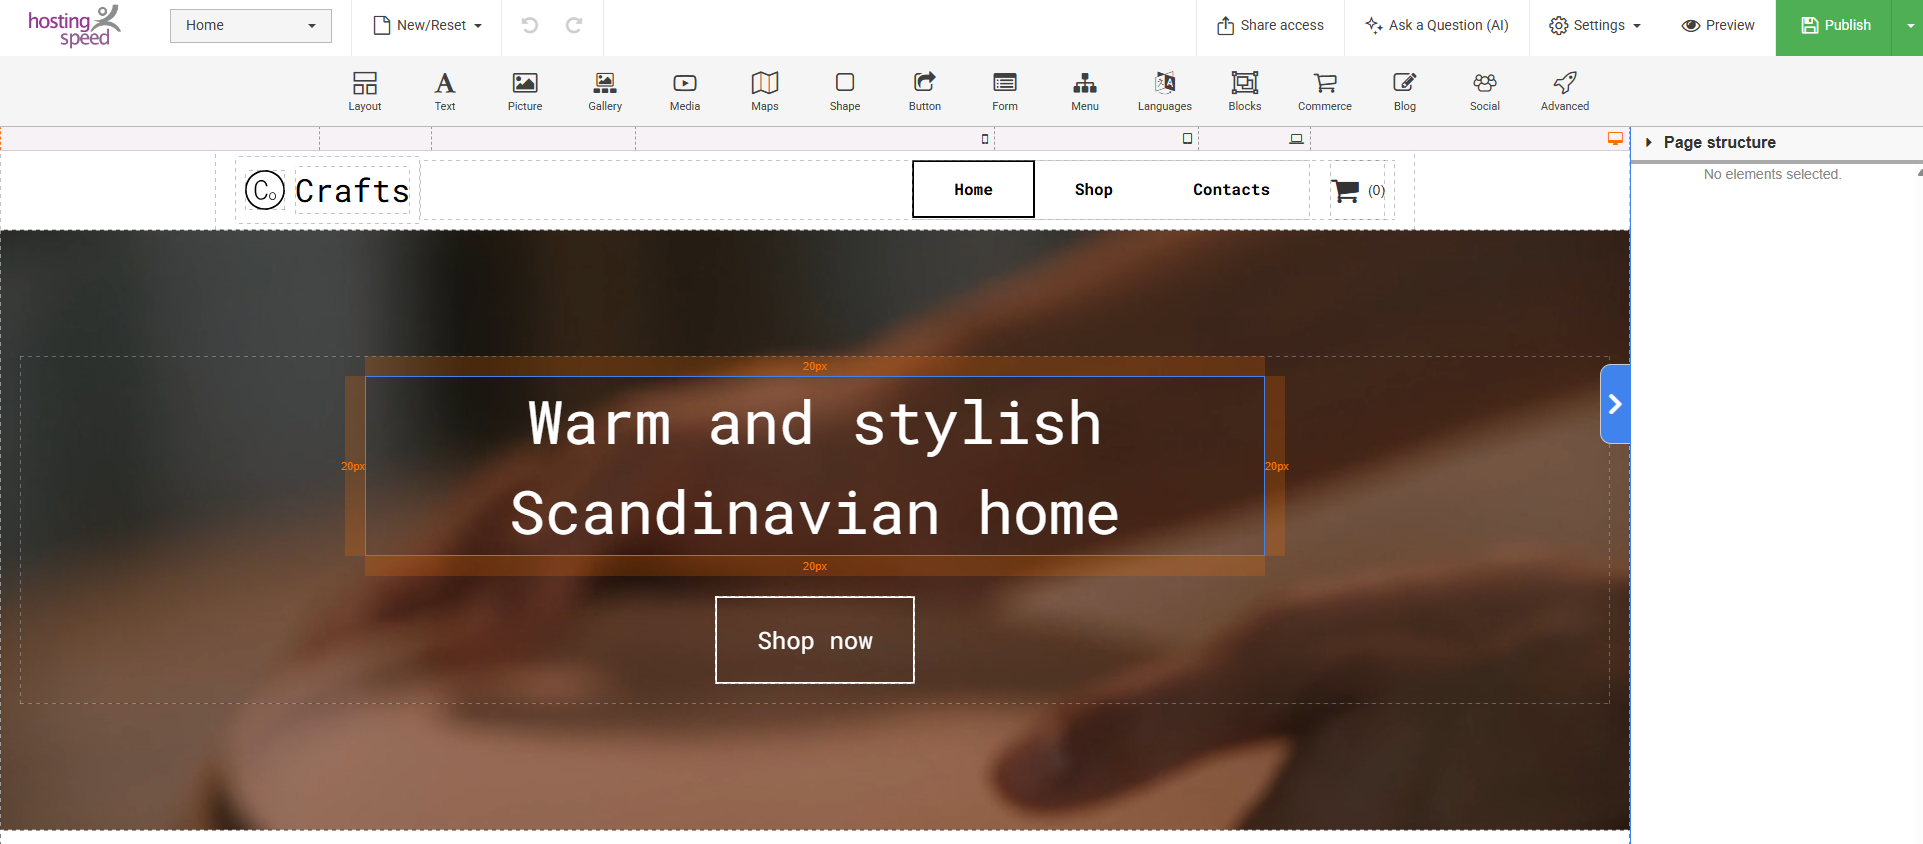Open the Layout tool

tap(364, 91)
